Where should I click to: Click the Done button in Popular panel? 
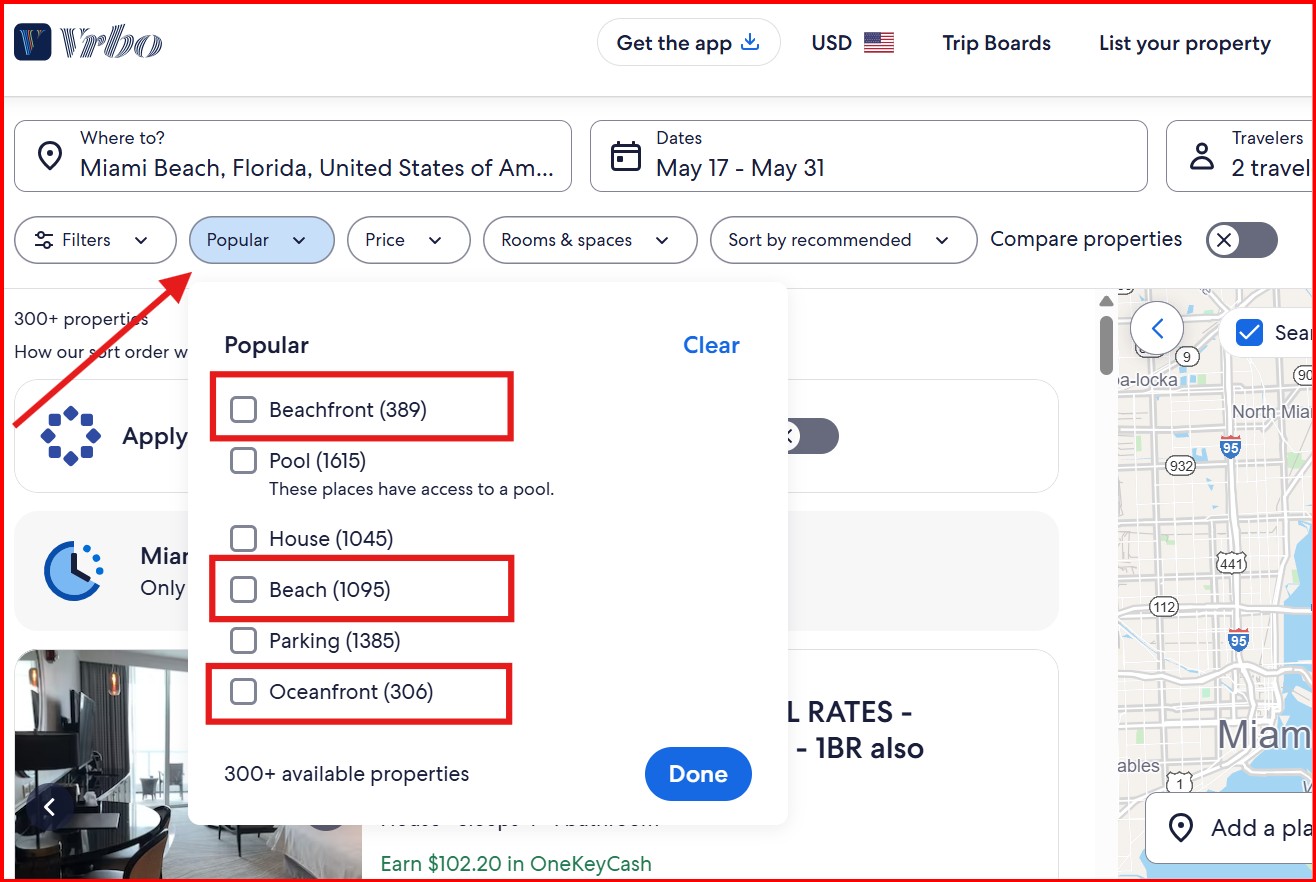click(698, 774)
